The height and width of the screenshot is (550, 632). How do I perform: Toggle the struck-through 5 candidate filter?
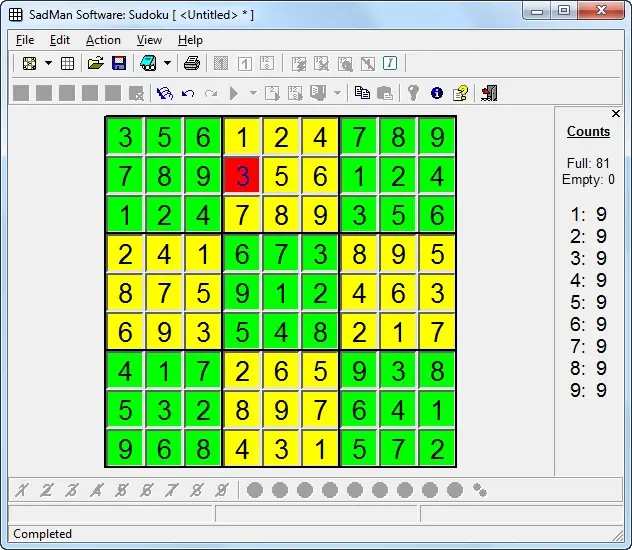[121, 490]
